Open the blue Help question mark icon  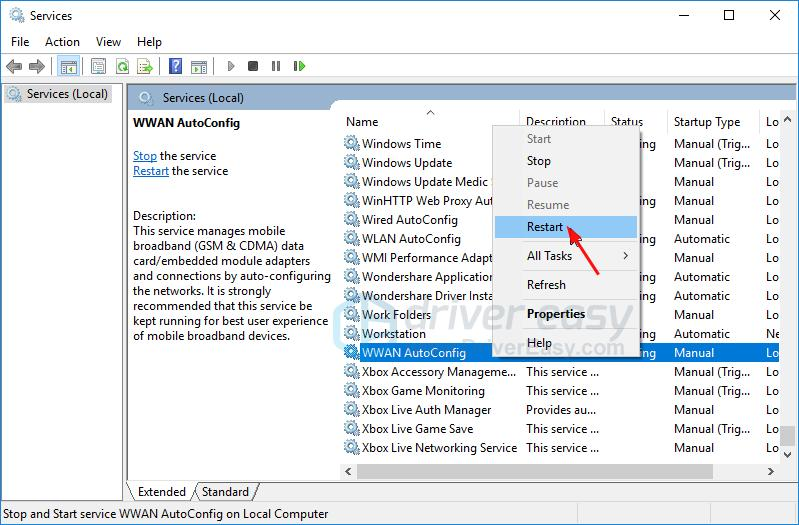(175, 66)
